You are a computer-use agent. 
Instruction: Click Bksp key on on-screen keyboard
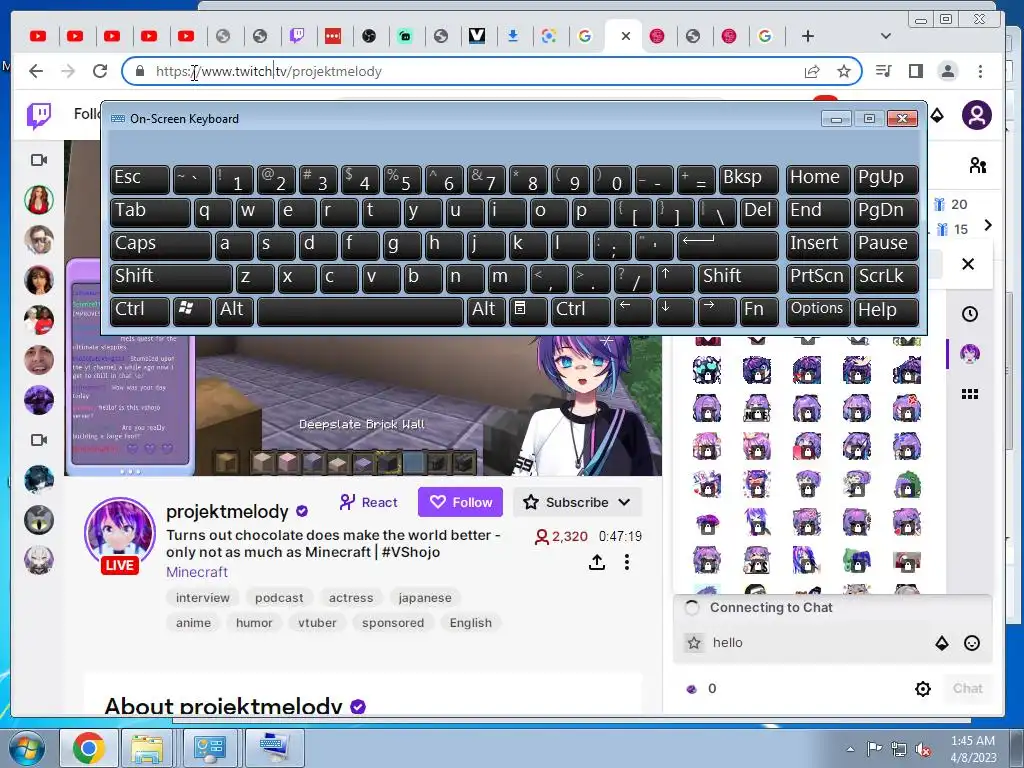click(x=748, y=178)
